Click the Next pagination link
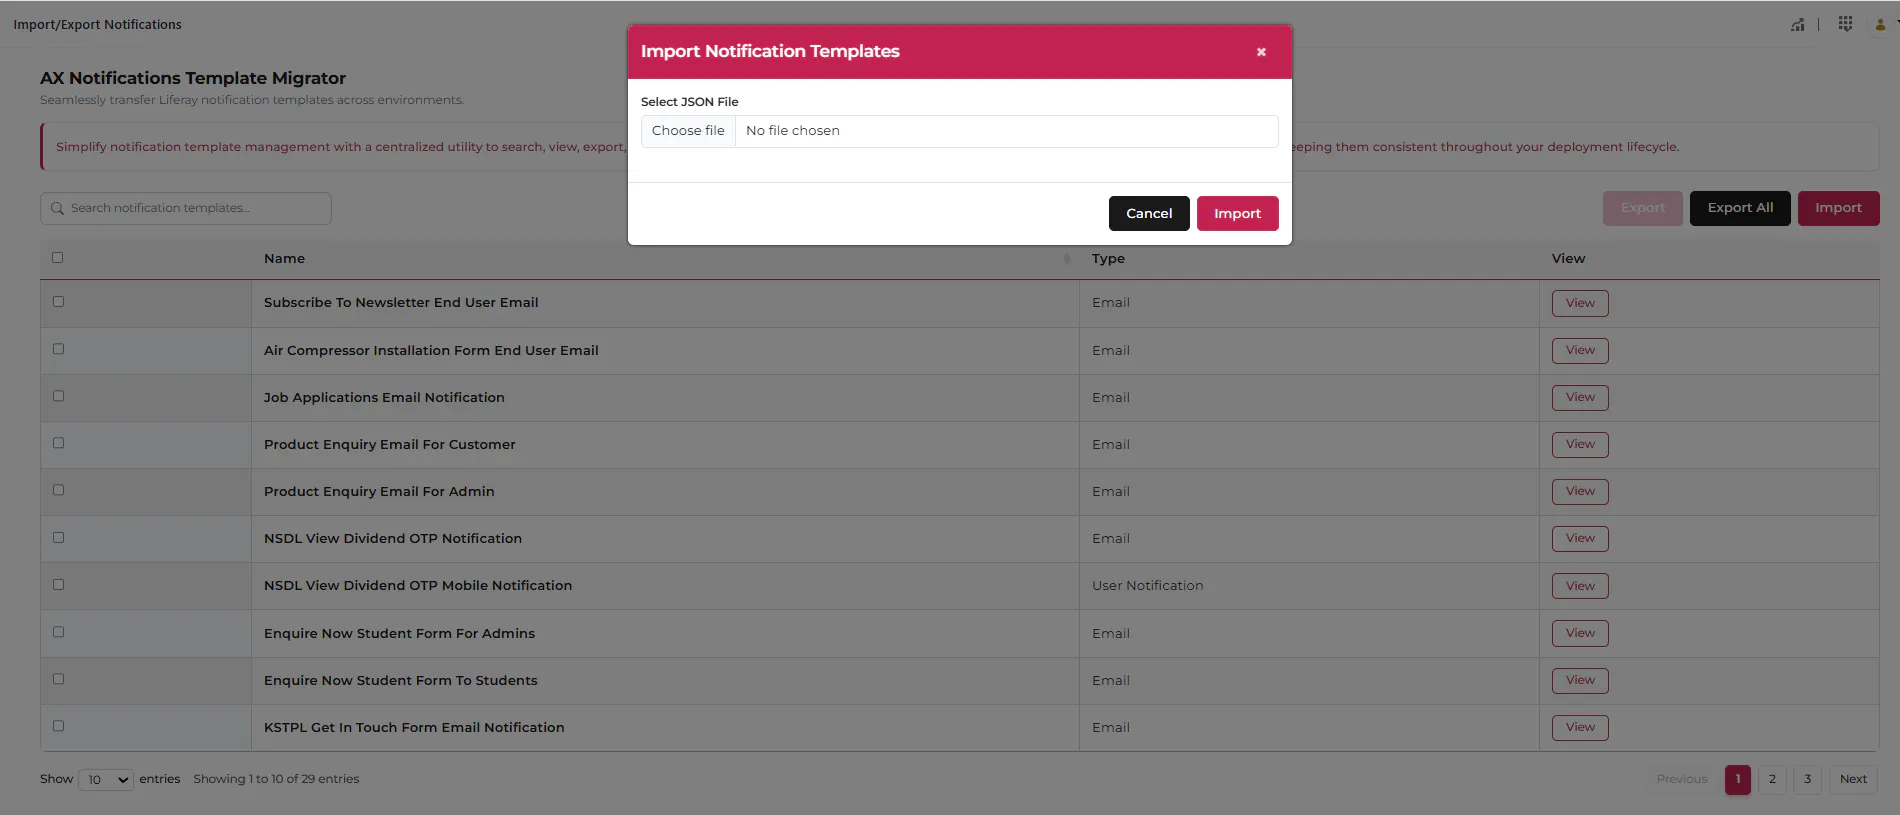Viewport: 1900px width, 815px height. tap(1853, 780)
